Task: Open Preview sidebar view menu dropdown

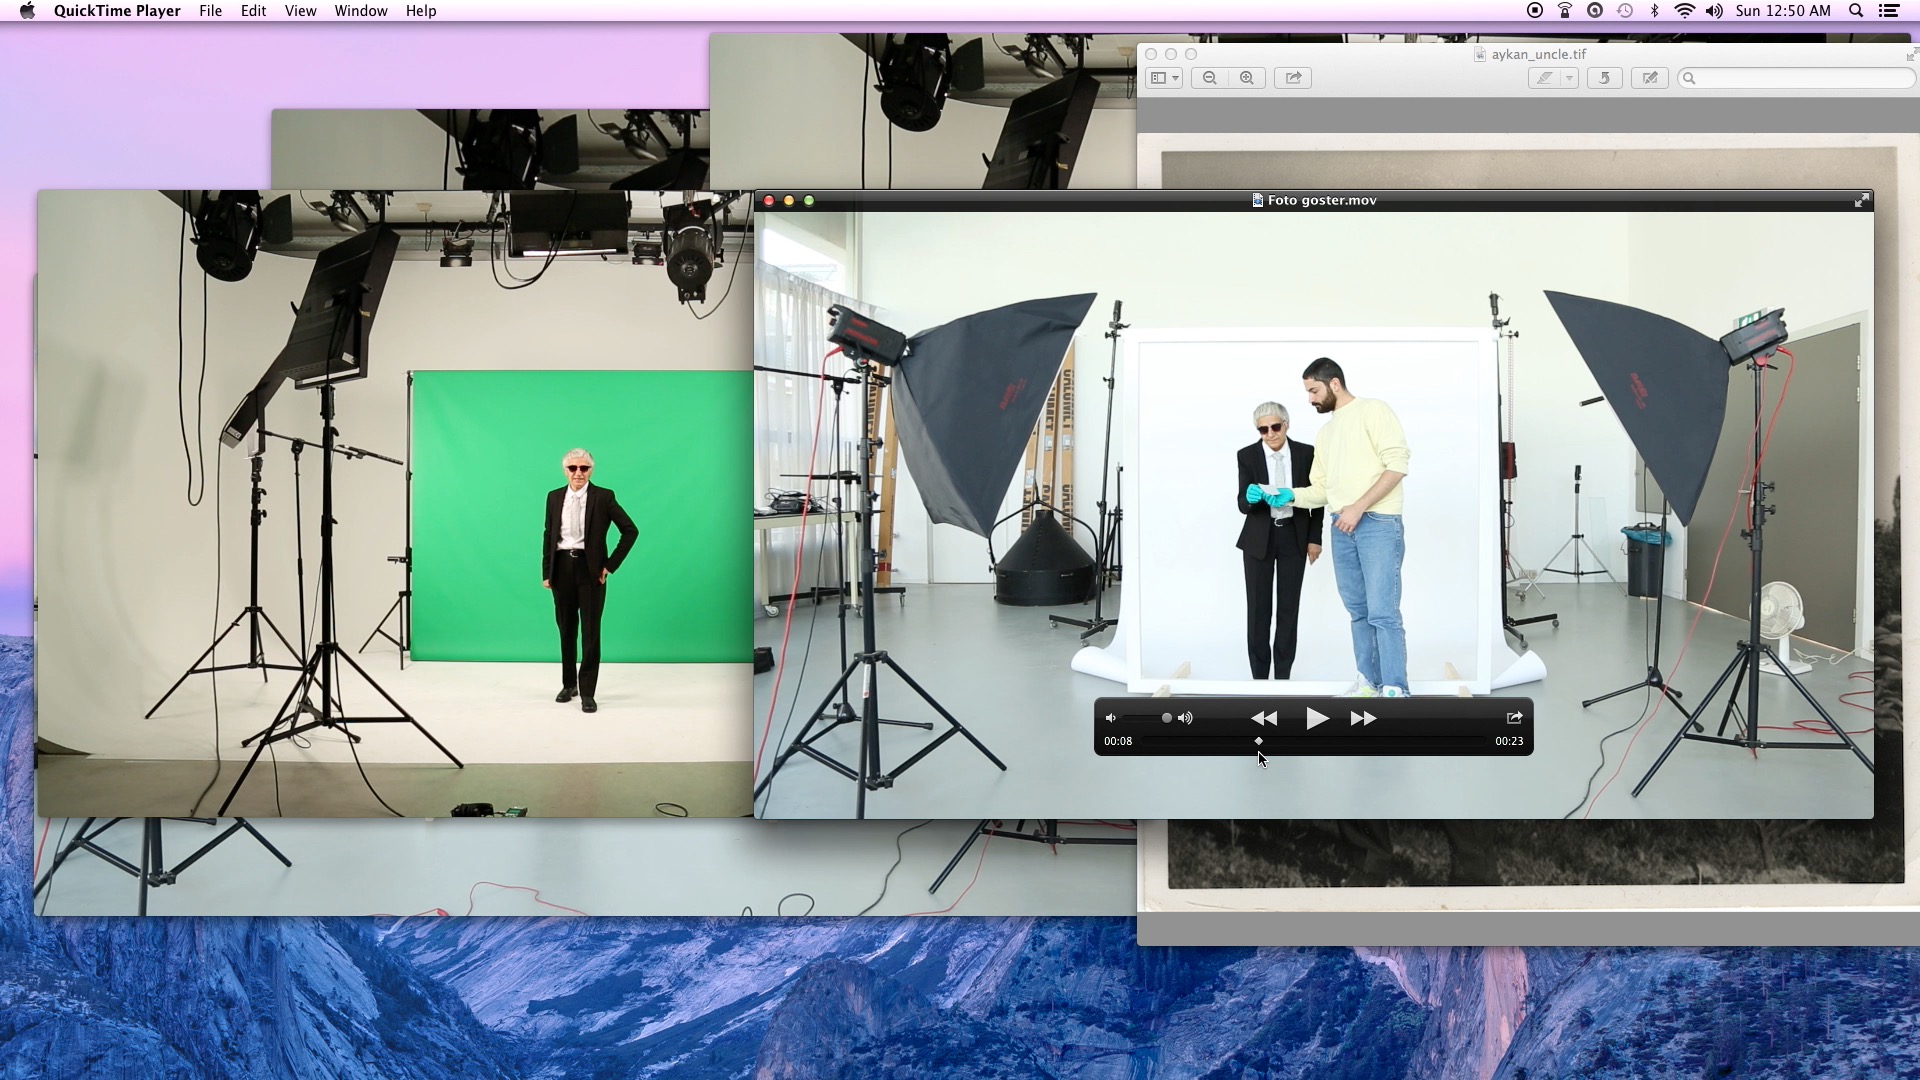Action: point(1164,78)
